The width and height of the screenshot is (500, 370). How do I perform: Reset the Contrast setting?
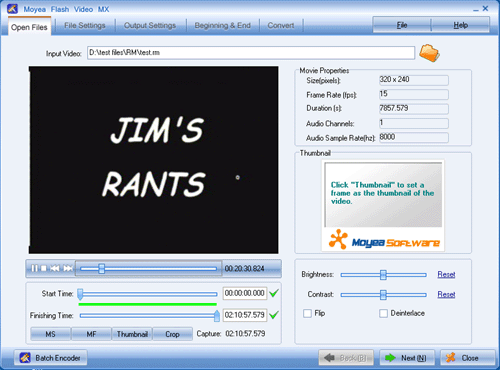pos(446,294)
